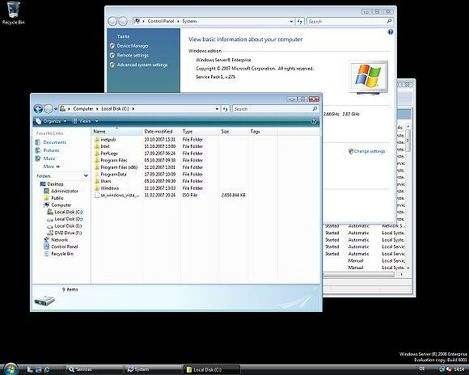Select the inetpub folder icon

pos(97,140)
